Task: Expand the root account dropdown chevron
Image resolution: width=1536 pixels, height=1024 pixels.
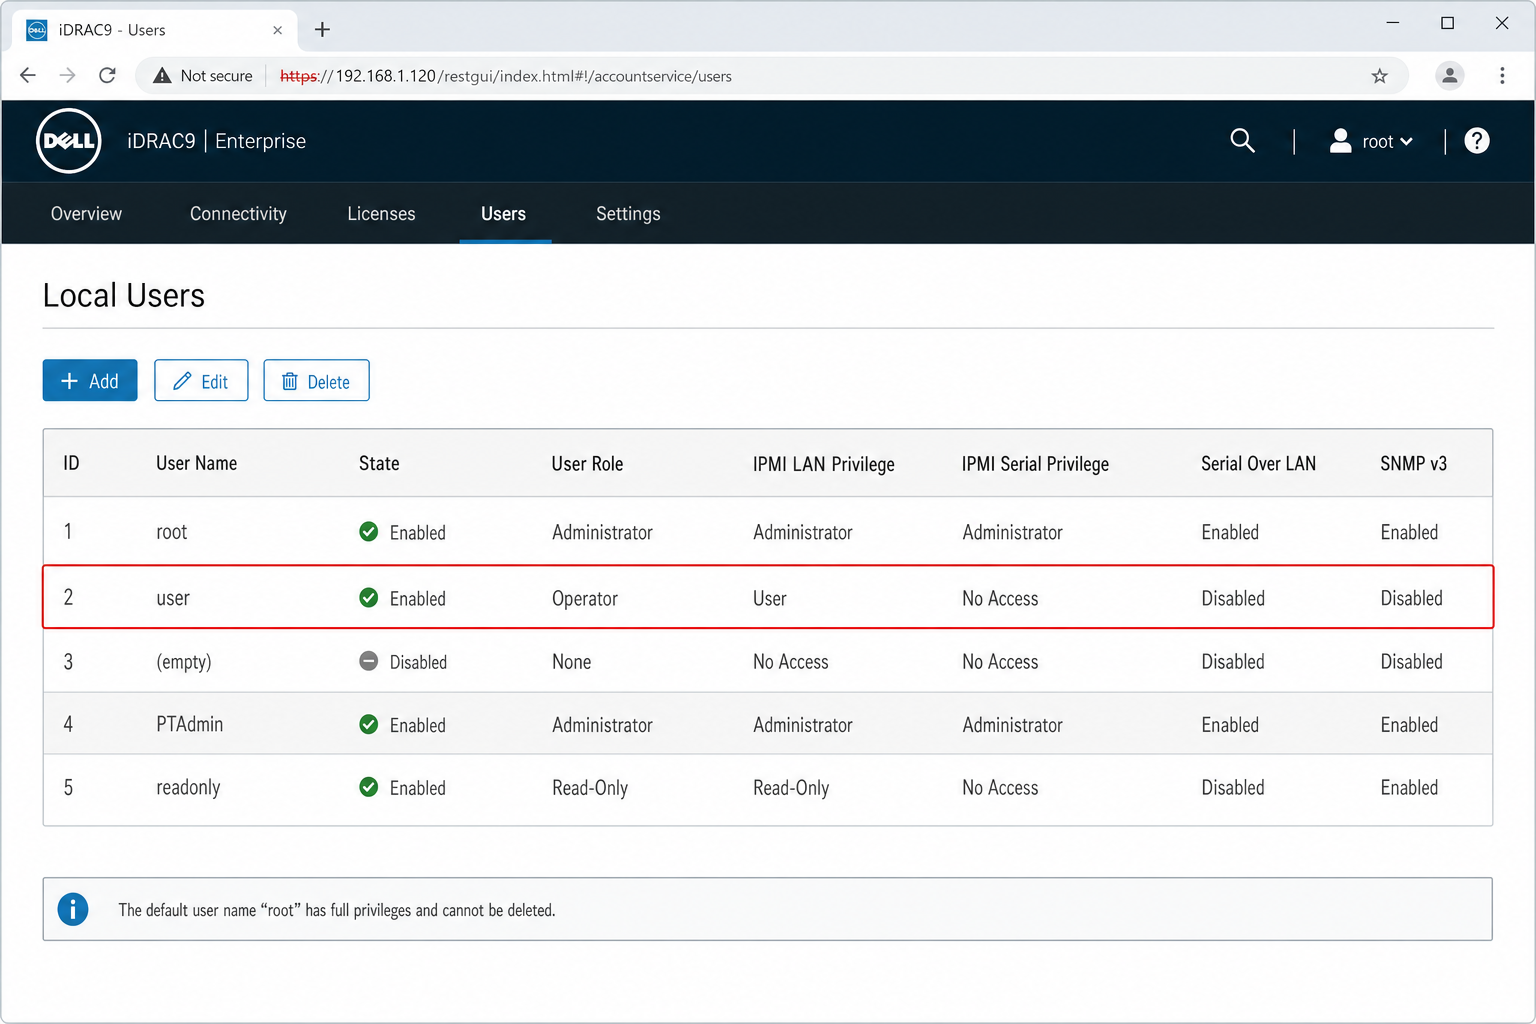Action: [x=1407, y=142]
